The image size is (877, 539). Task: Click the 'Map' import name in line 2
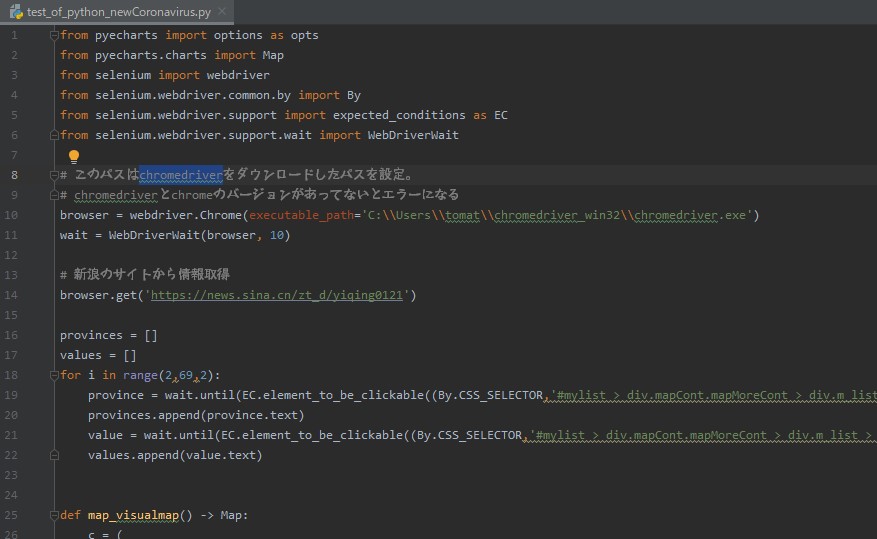tap(273, 55)
